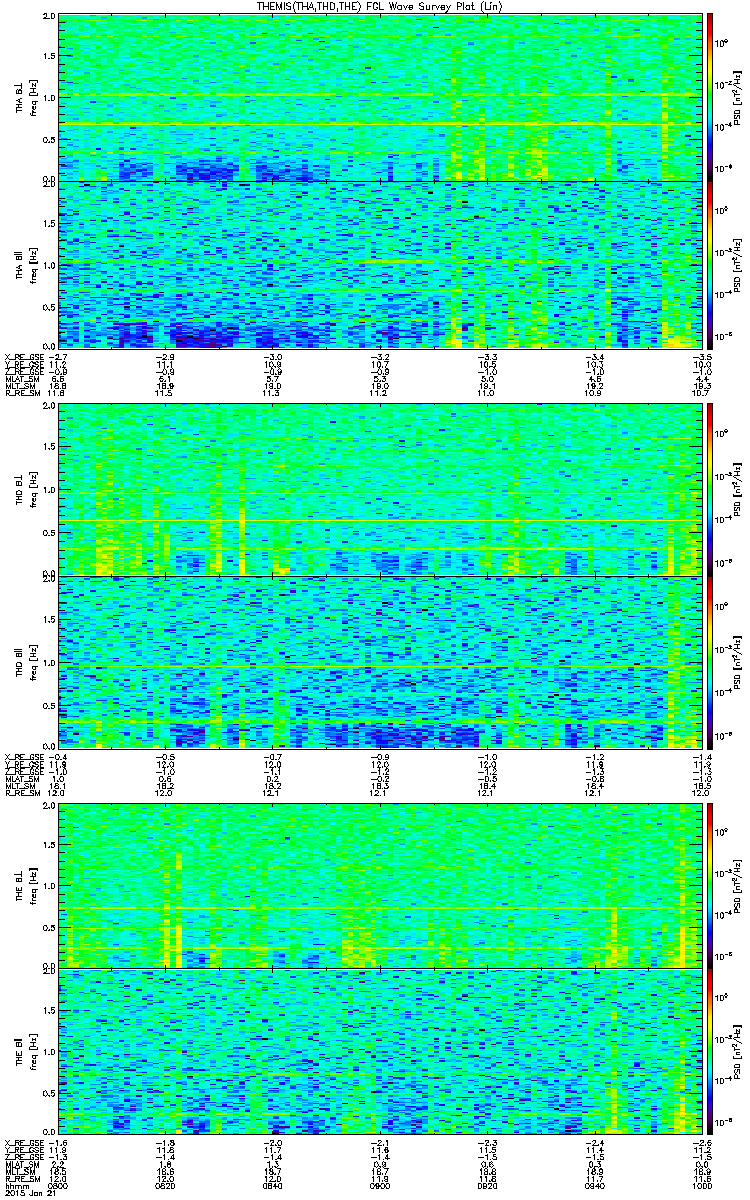Click the PSD color bar beside THD panels

point(710,576)
